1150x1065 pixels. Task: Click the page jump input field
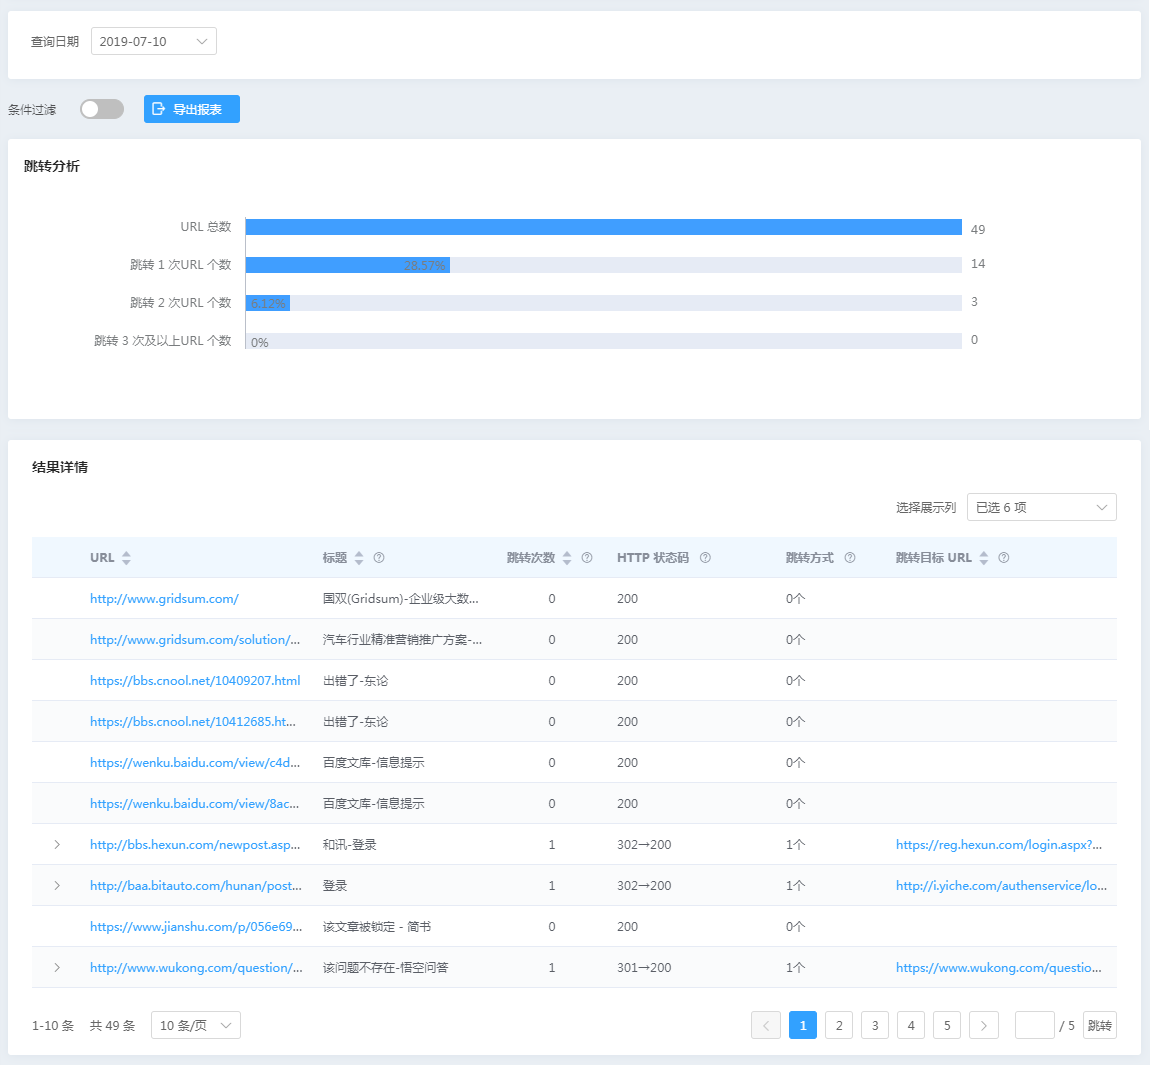coord(1034,1025)
